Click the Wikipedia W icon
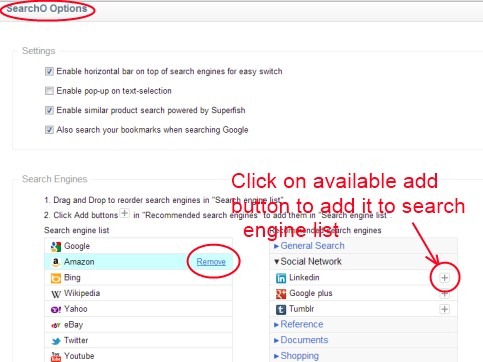Screen dimensions: 483x362 pyautogui.click(x=56, y=294)
